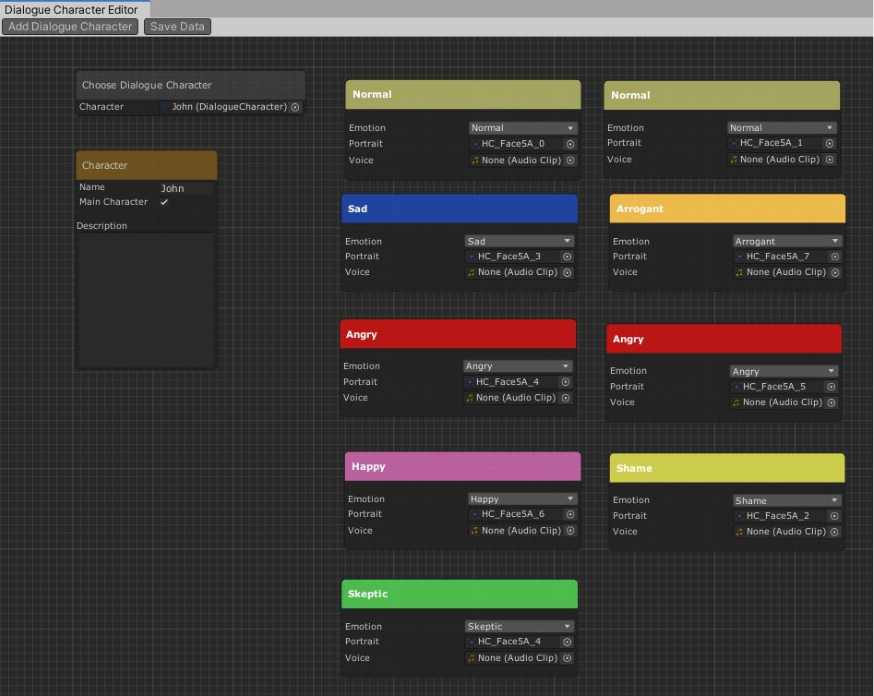Expand the Emotion dropdown showing Skeptic
Image resolution: width=874 pixels, height=696 pixels.
click(519, 626)
